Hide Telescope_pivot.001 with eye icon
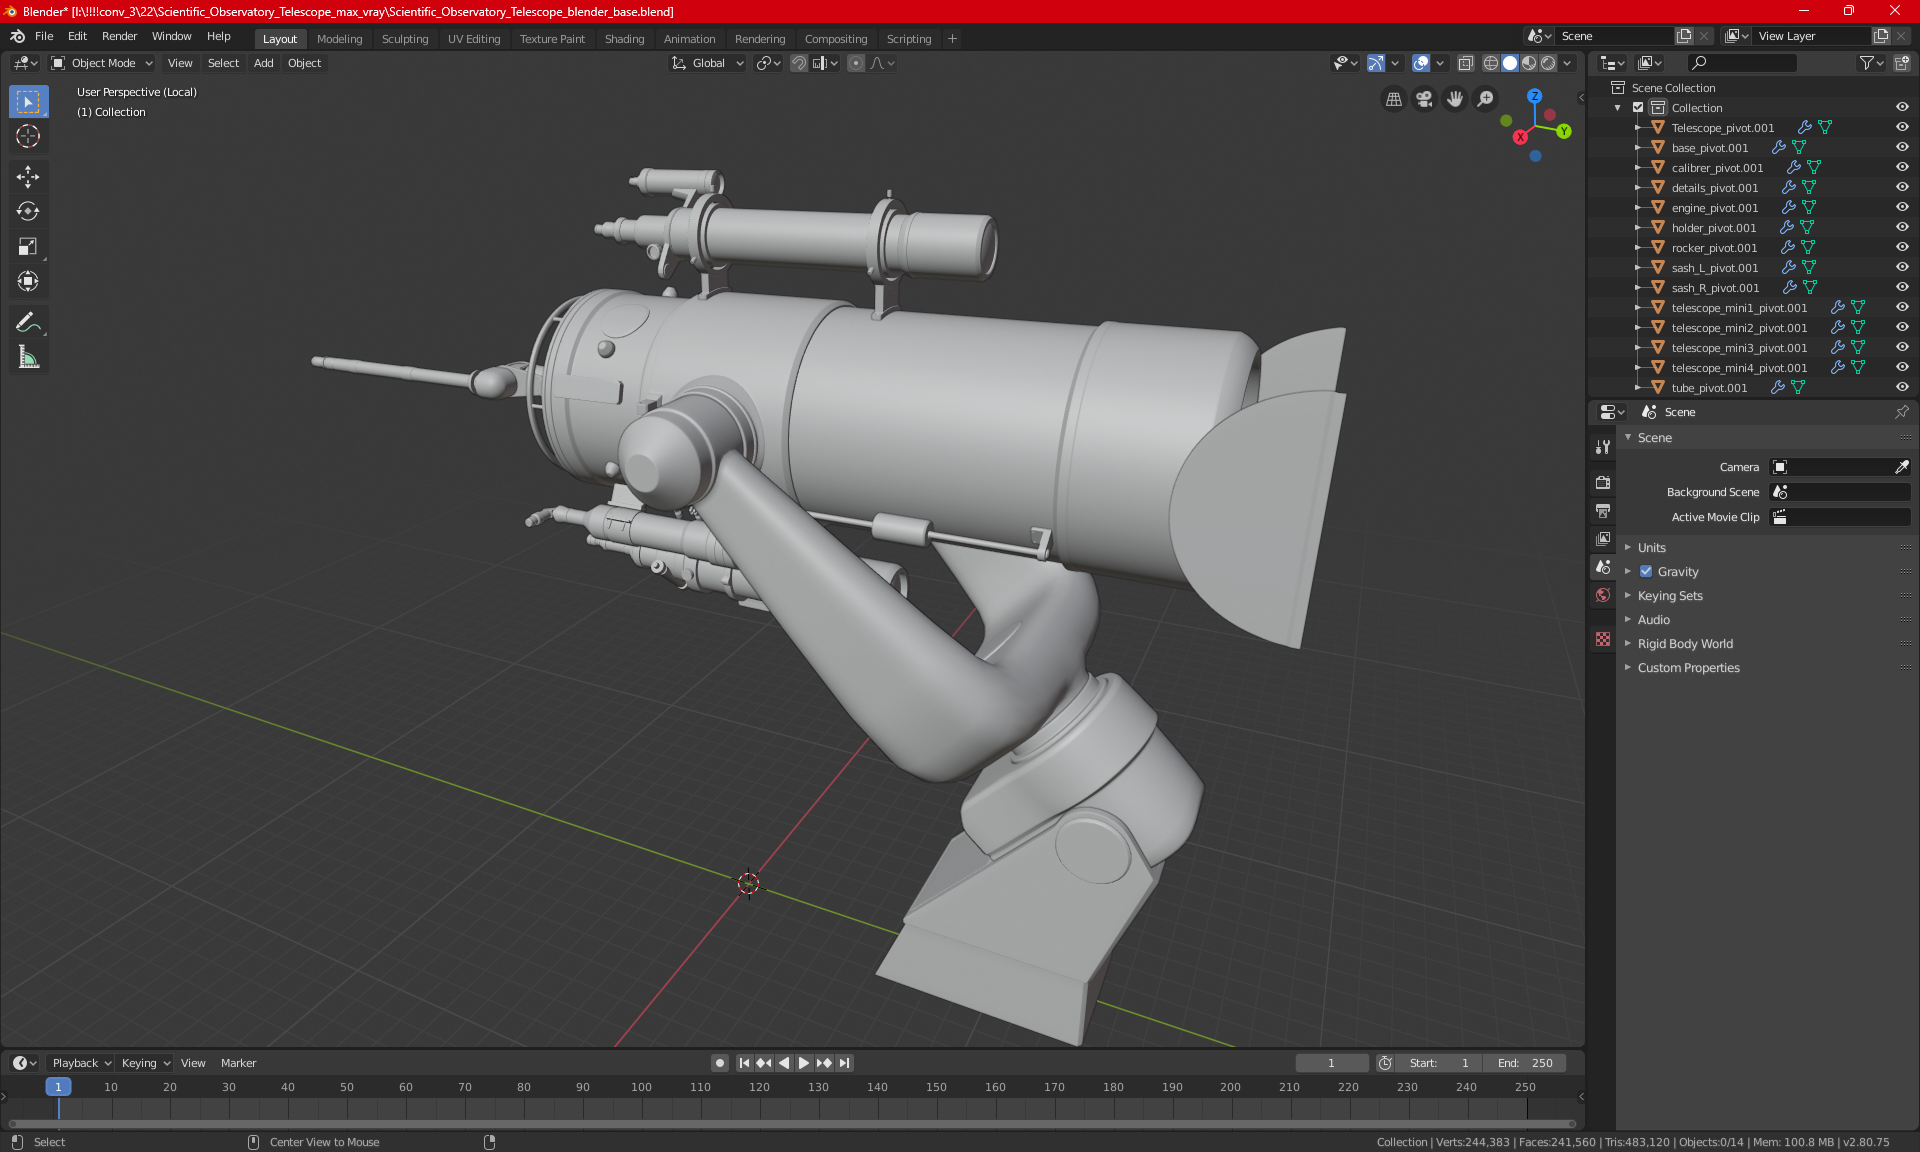The width and height of the screenshot is (1920, 1152). (x=1902, y=127)
